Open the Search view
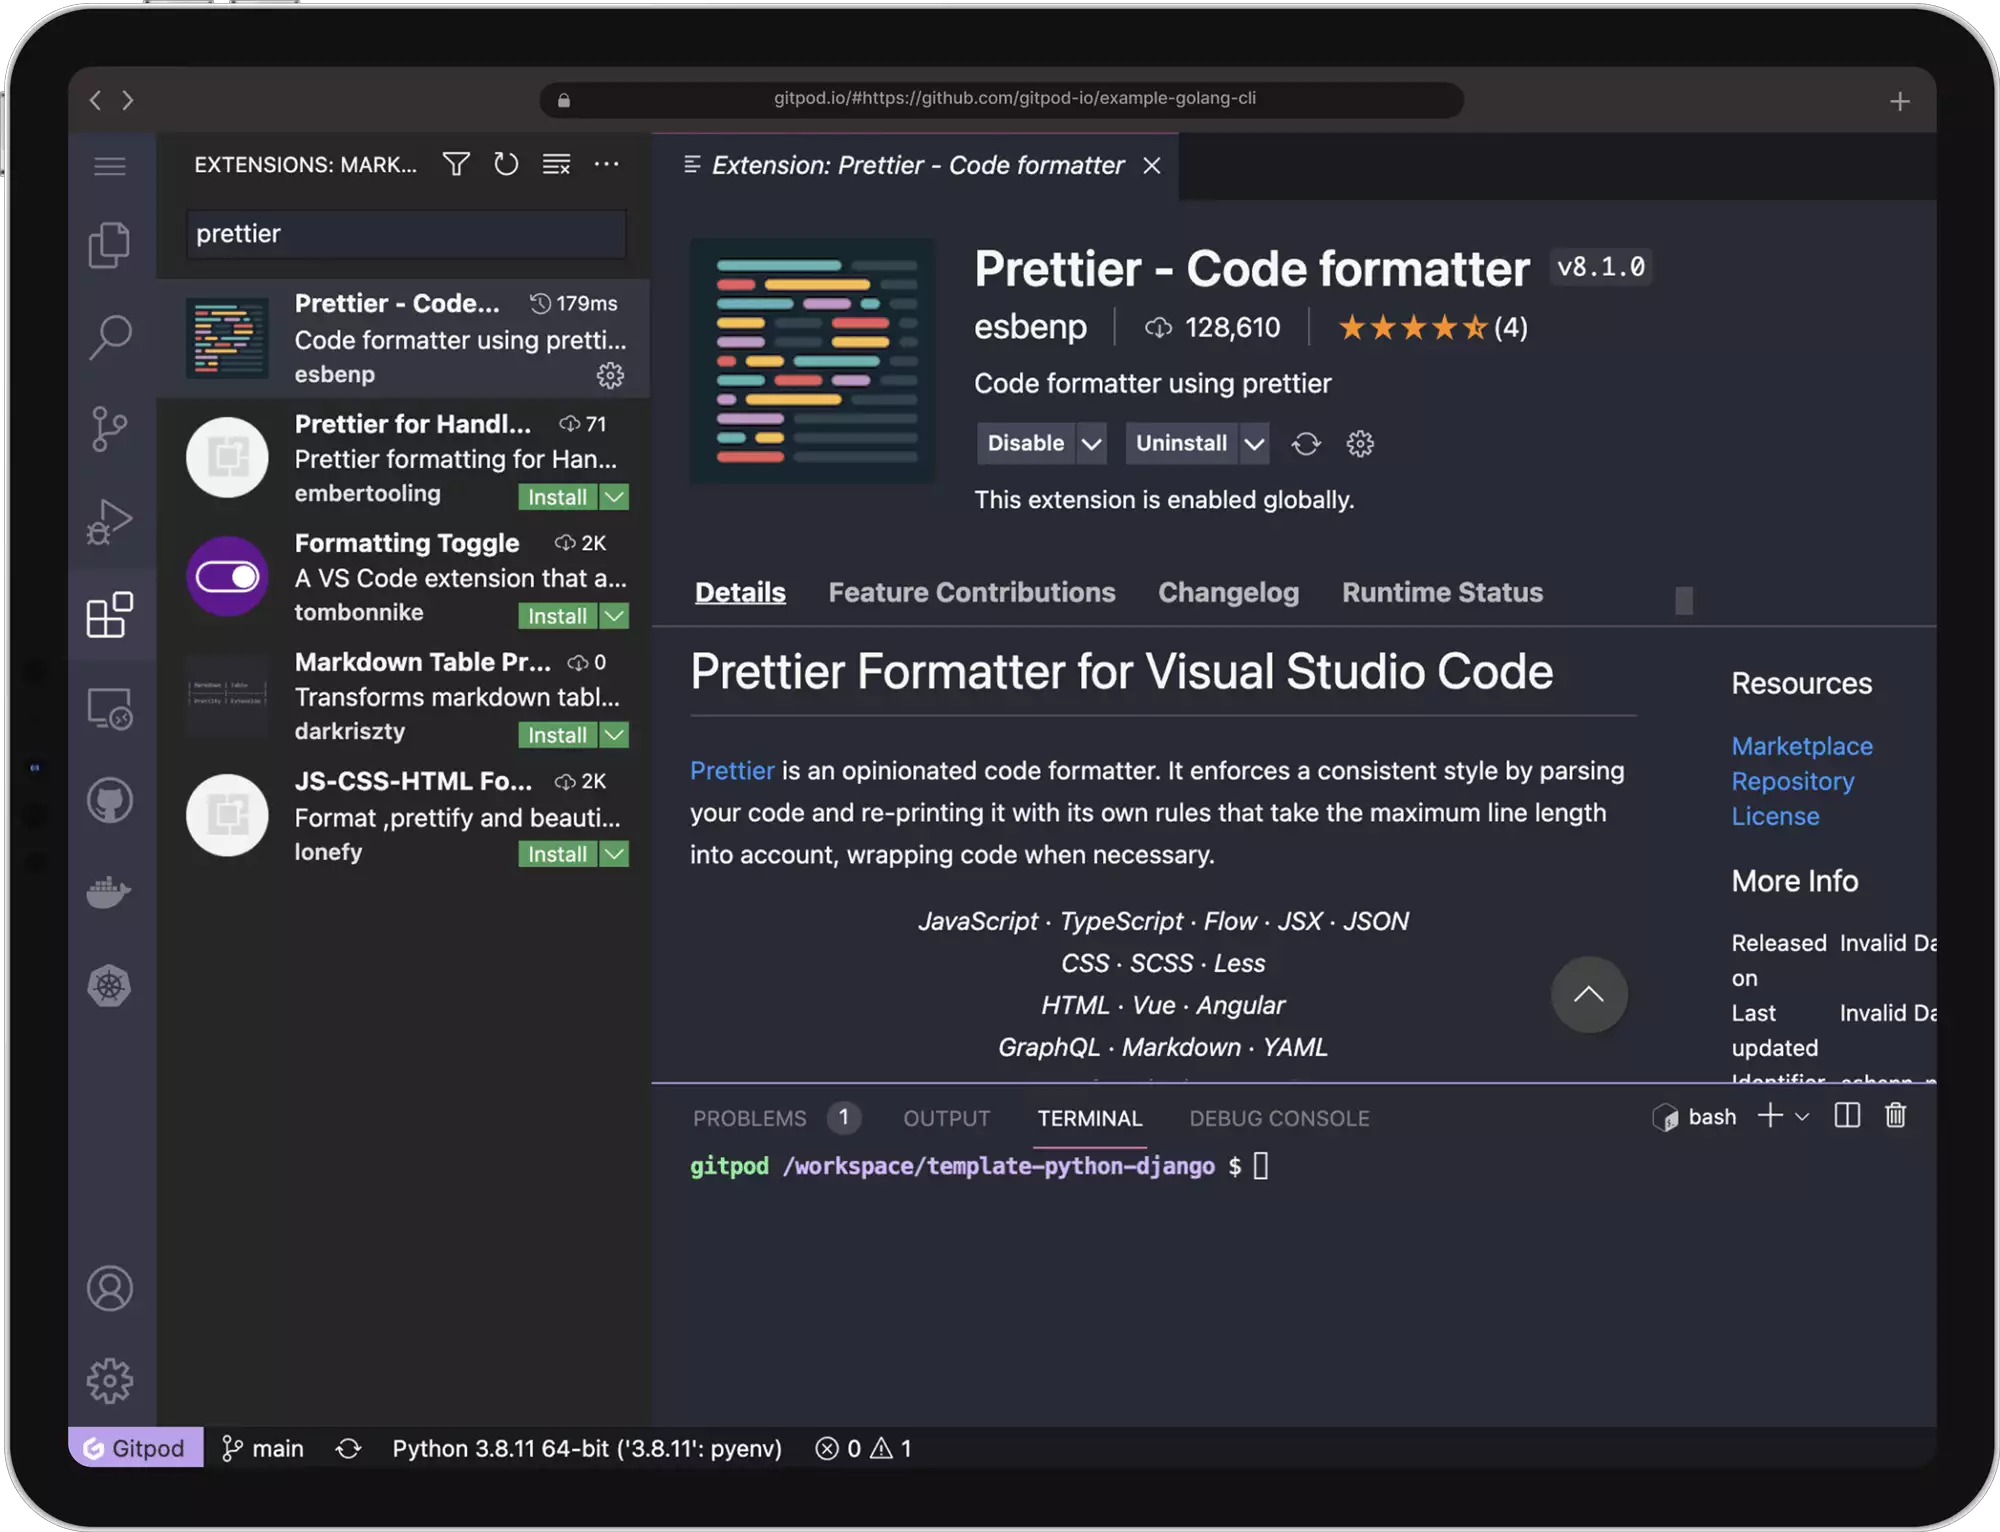Screen dimensions: 2000x1532 click(110, 337)
